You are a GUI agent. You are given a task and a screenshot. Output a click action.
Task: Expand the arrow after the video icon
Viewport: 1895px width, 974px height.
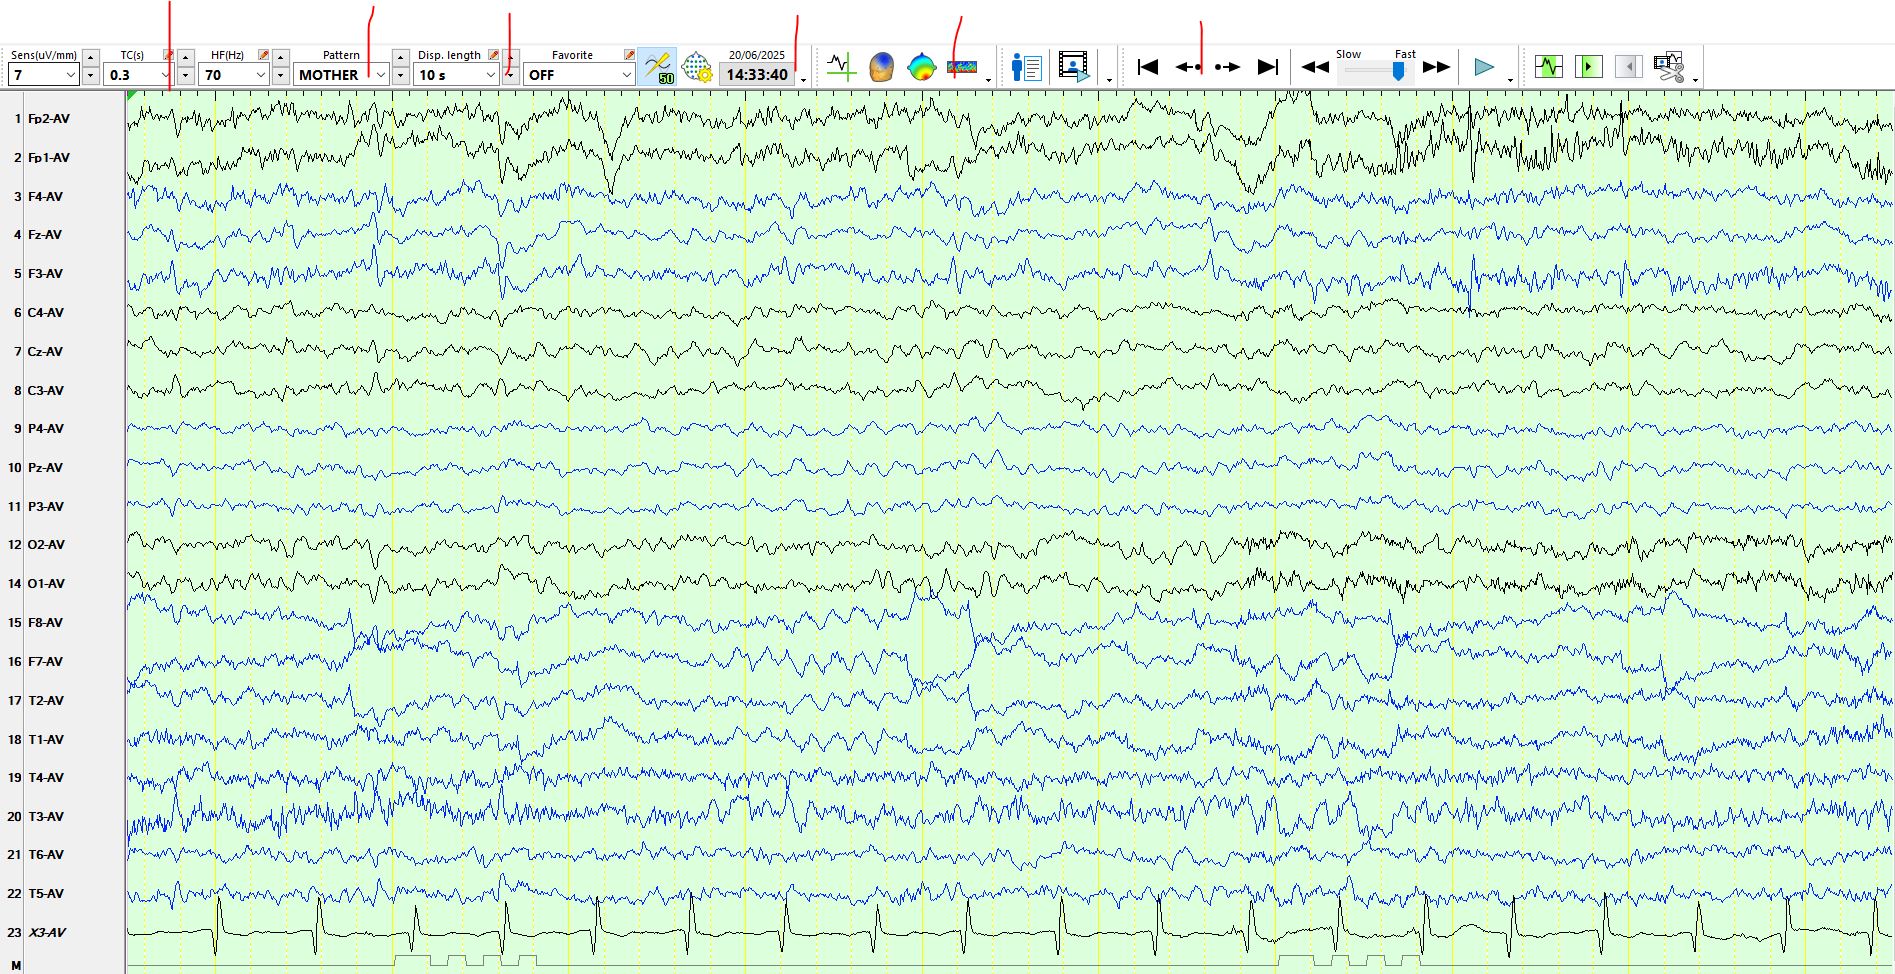point(1109,80)
